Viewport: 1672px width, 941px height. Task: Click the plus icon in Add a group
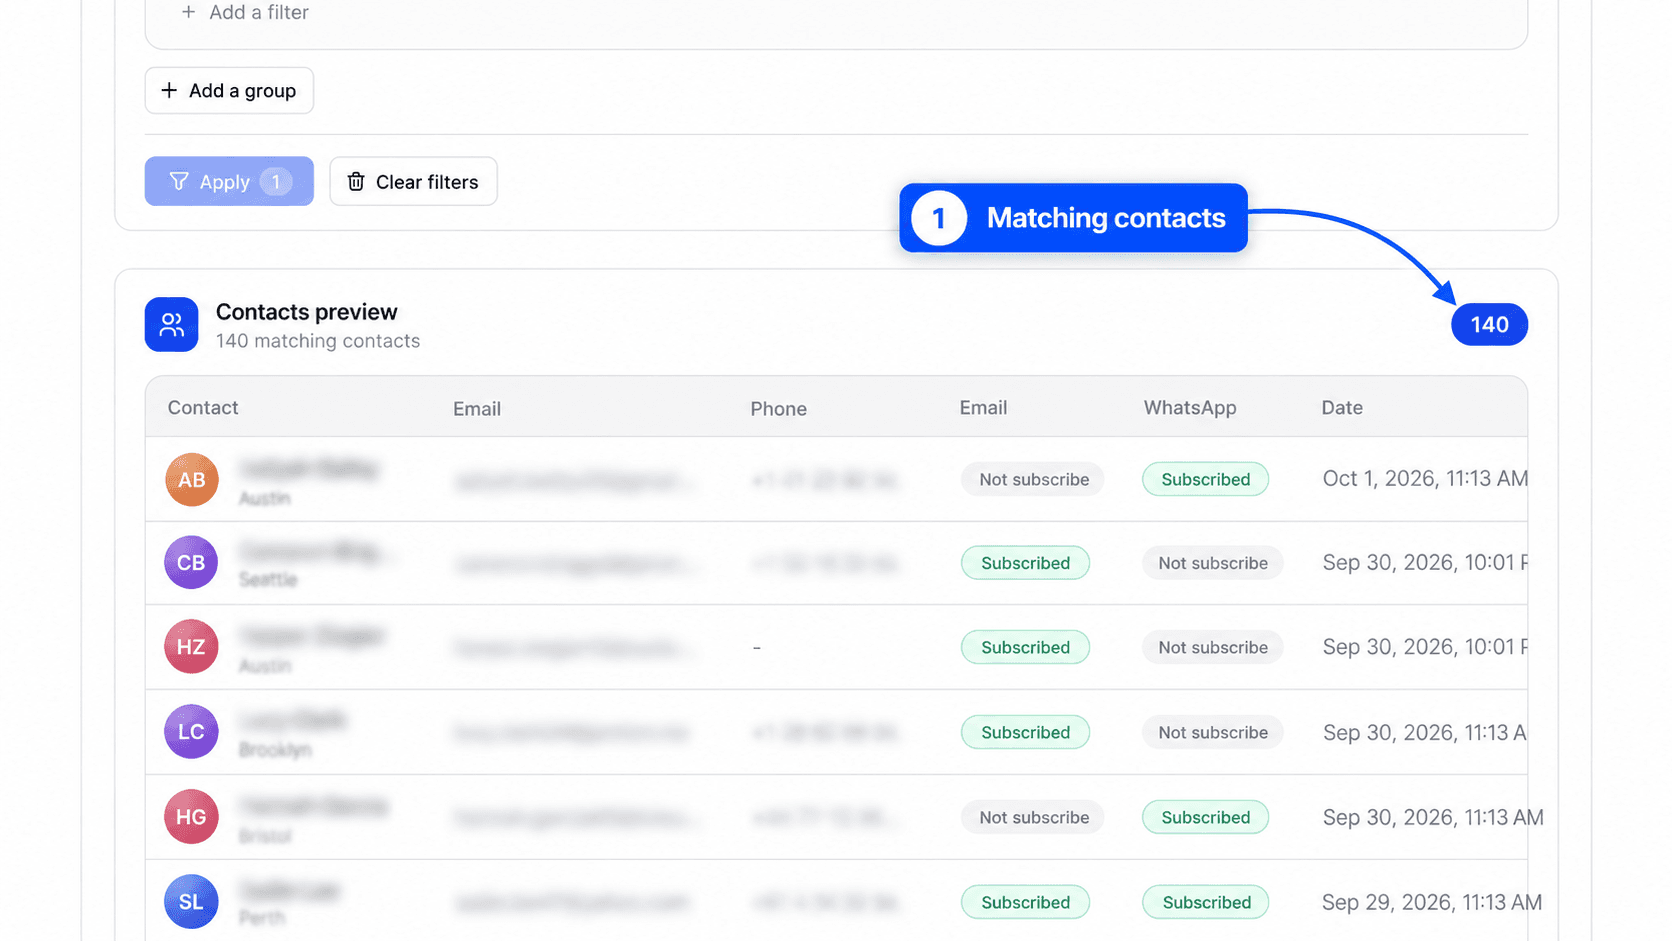[x=169, y=90]
